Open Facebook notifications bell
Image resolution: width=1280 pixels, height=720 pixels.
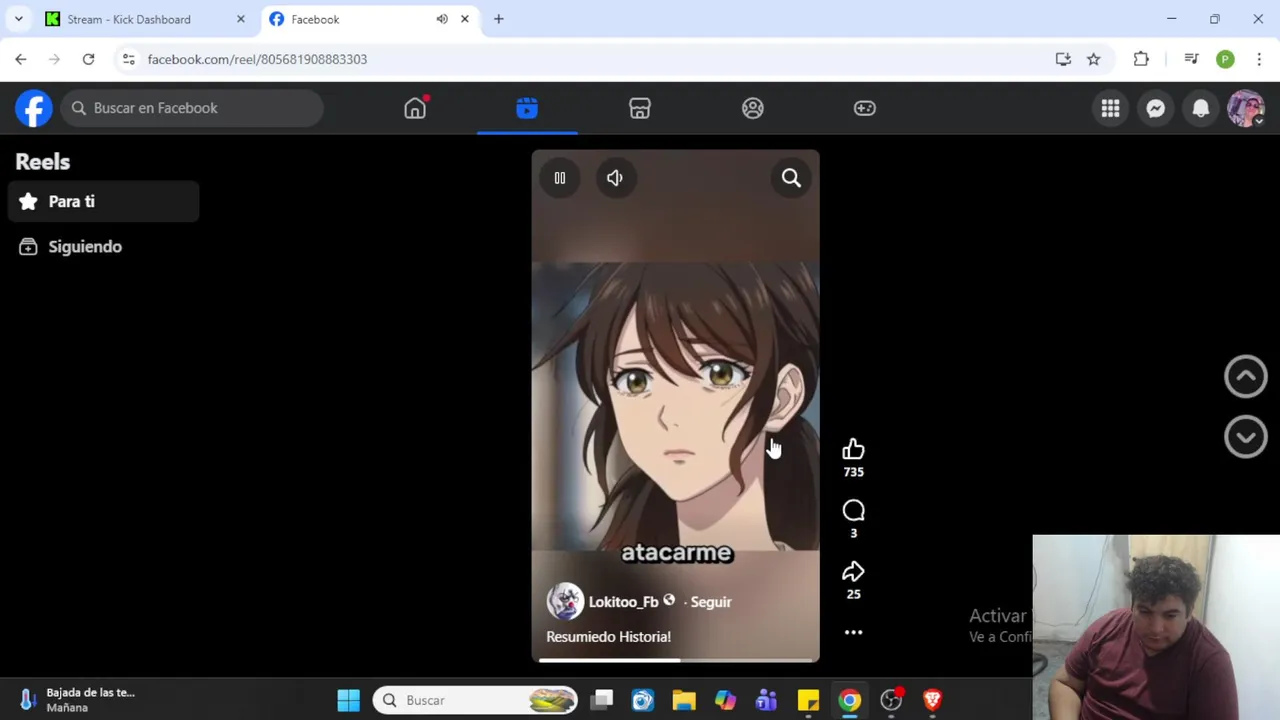tap(1201, 108)
